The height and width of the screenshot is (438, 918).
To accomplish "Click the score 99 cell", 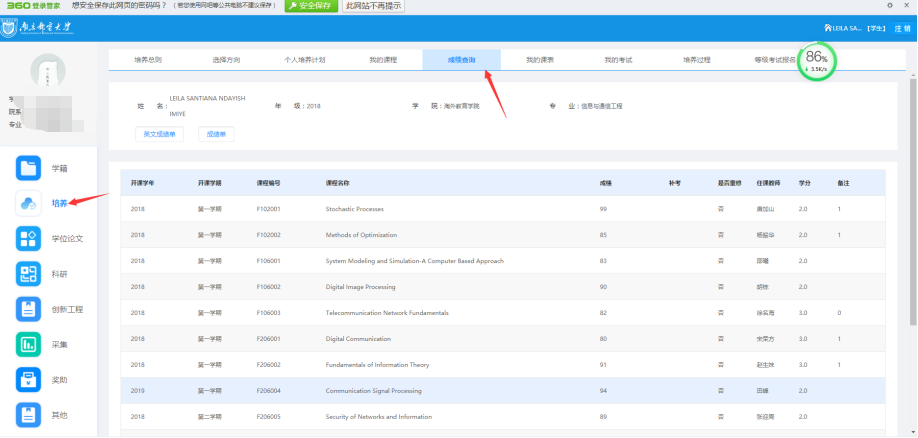I will pos(603,209).
